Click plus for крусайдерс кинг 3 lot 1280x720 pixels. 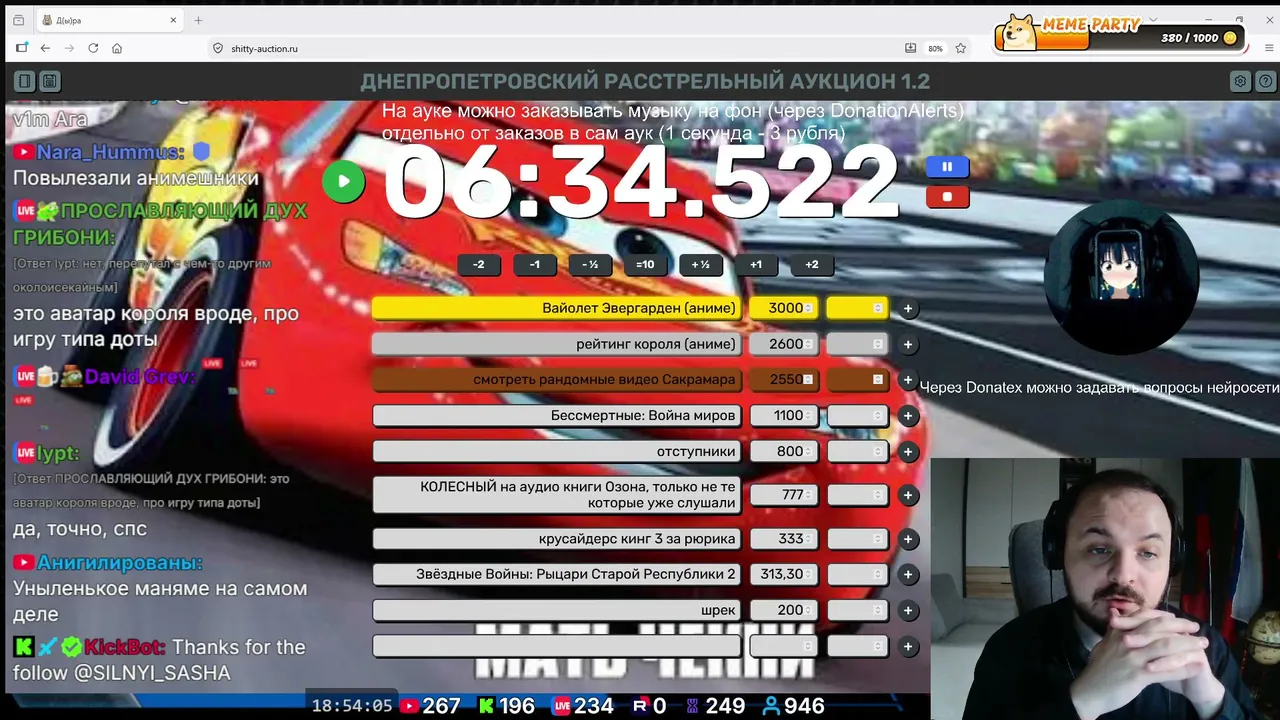[x=908, y=539]
